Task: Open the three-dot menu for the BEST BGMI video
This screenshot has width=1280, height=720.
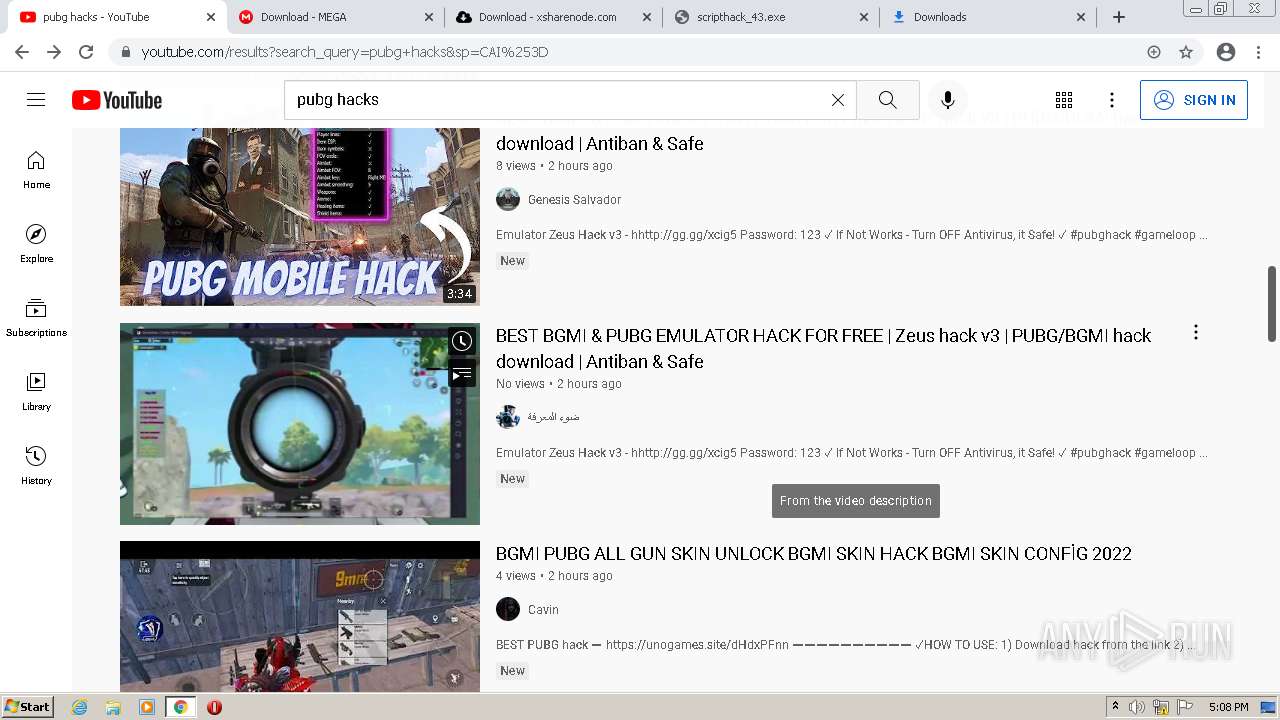Action: click(1195, 333)
